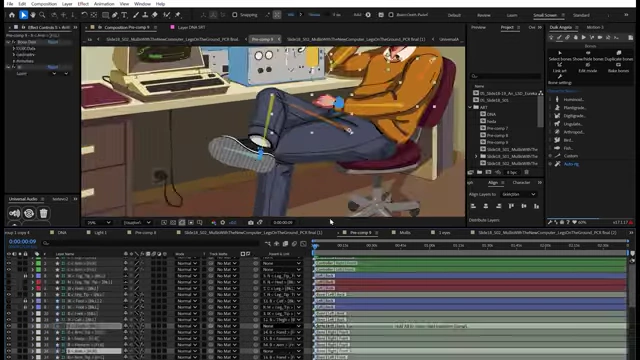Viewport: 640px width, 360px height.
Task: Select the Type text tool
Action: point(124,15)
